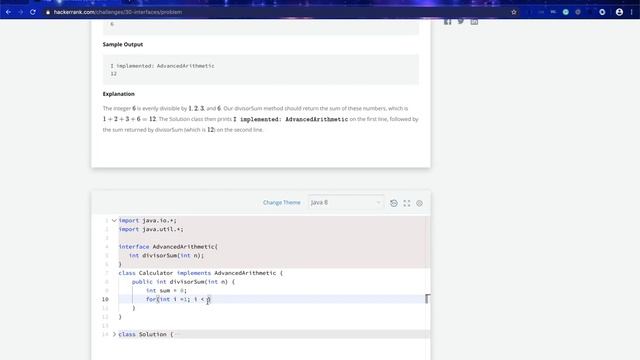Share on Twitter icon
The width and height of the screenshot is (640, 360).
pyautogui.click(x=461, y=21)
